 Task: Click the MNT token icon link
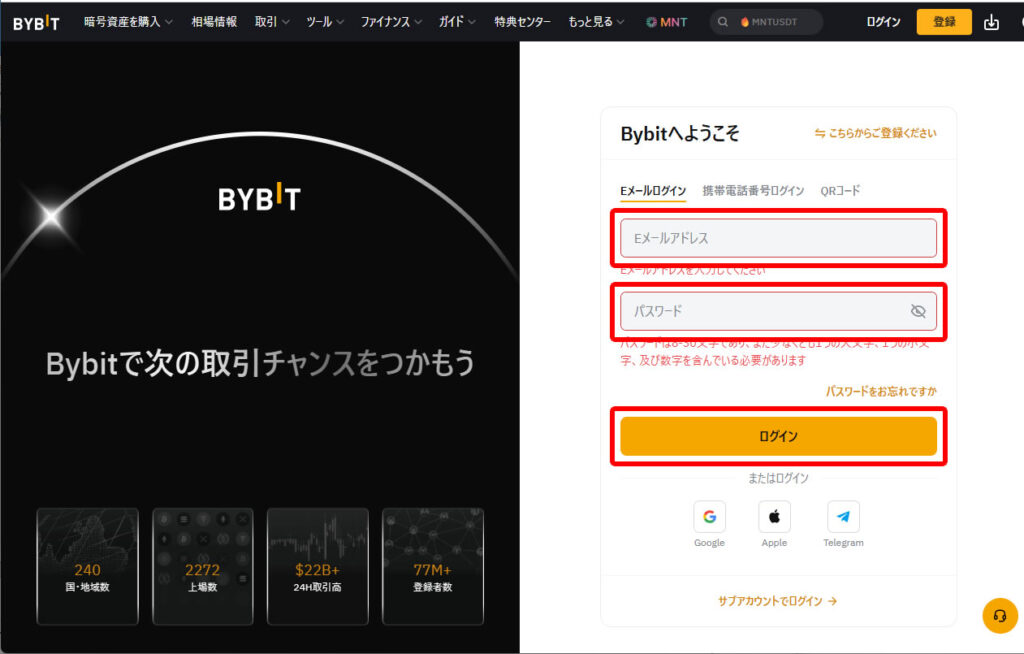[x=666, y=22]
